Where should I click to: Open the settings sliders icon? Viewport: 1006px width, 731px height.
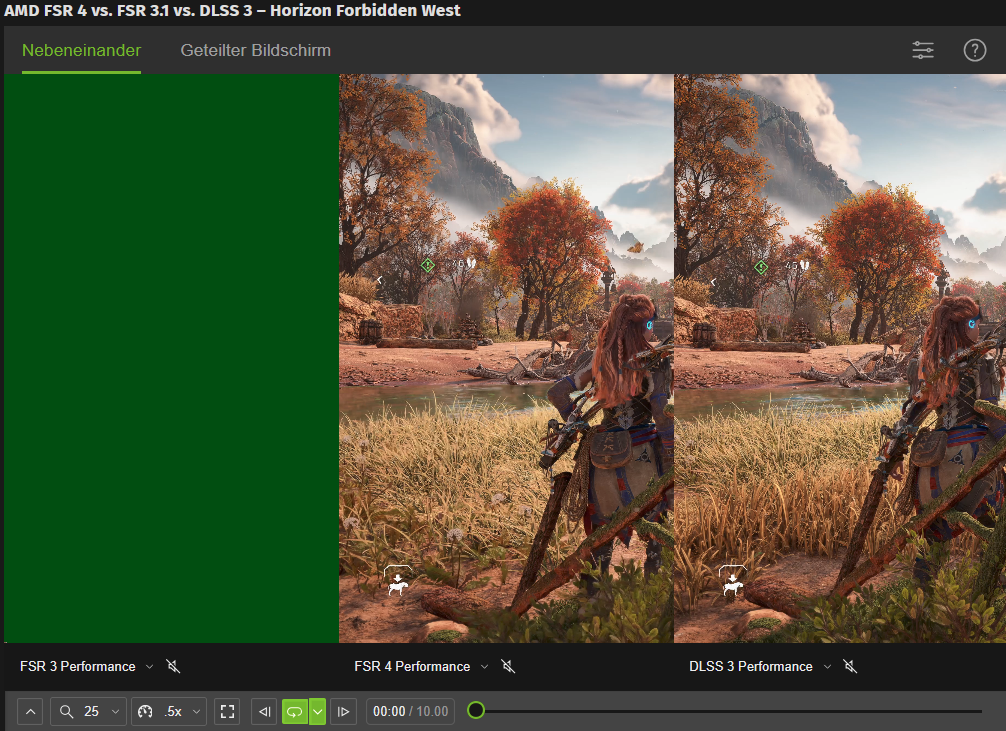[923, 50]
